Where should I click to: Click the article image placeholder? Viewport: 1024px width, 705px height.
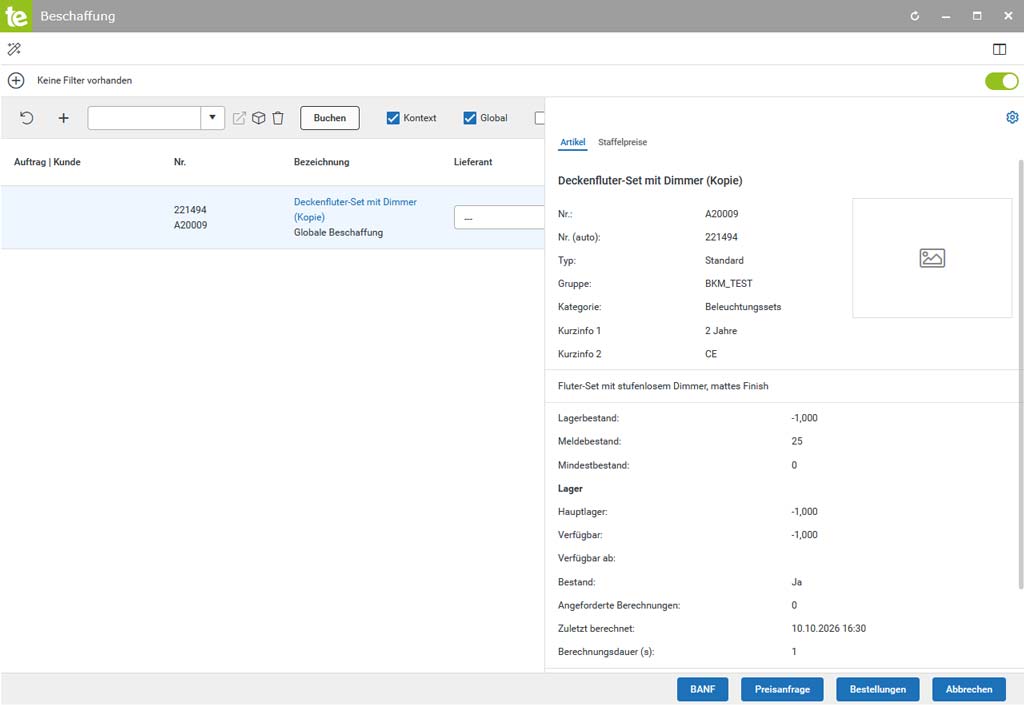click(932, 258)
